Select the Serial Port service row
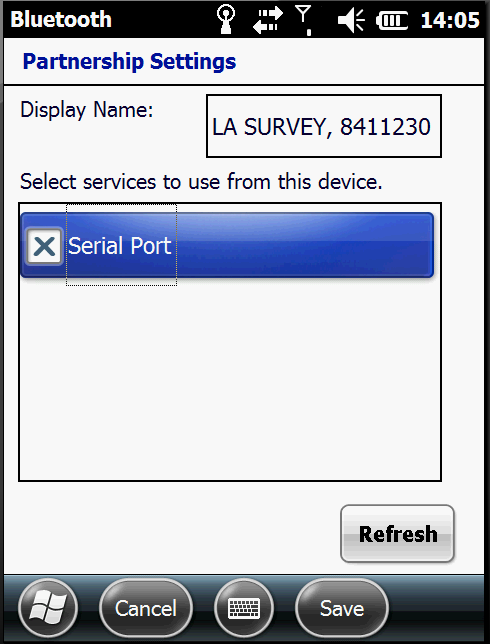Image resolution: width=490 pixels, height=644 pixels. tap(227, 245)
